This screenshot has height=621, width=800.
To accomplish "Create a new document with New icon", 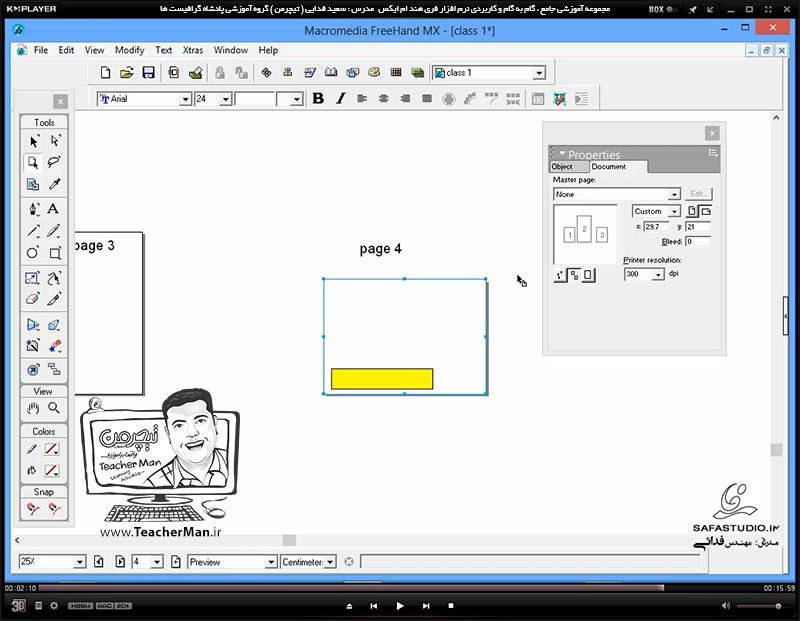I will pos(105,72).
